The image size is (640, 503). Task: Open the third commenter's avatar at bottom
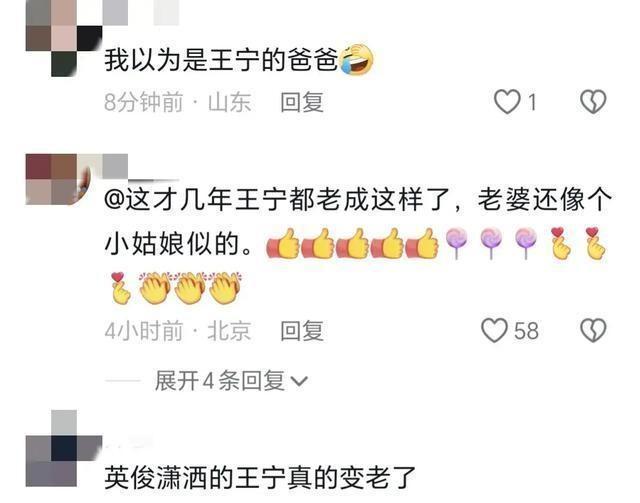64,448
